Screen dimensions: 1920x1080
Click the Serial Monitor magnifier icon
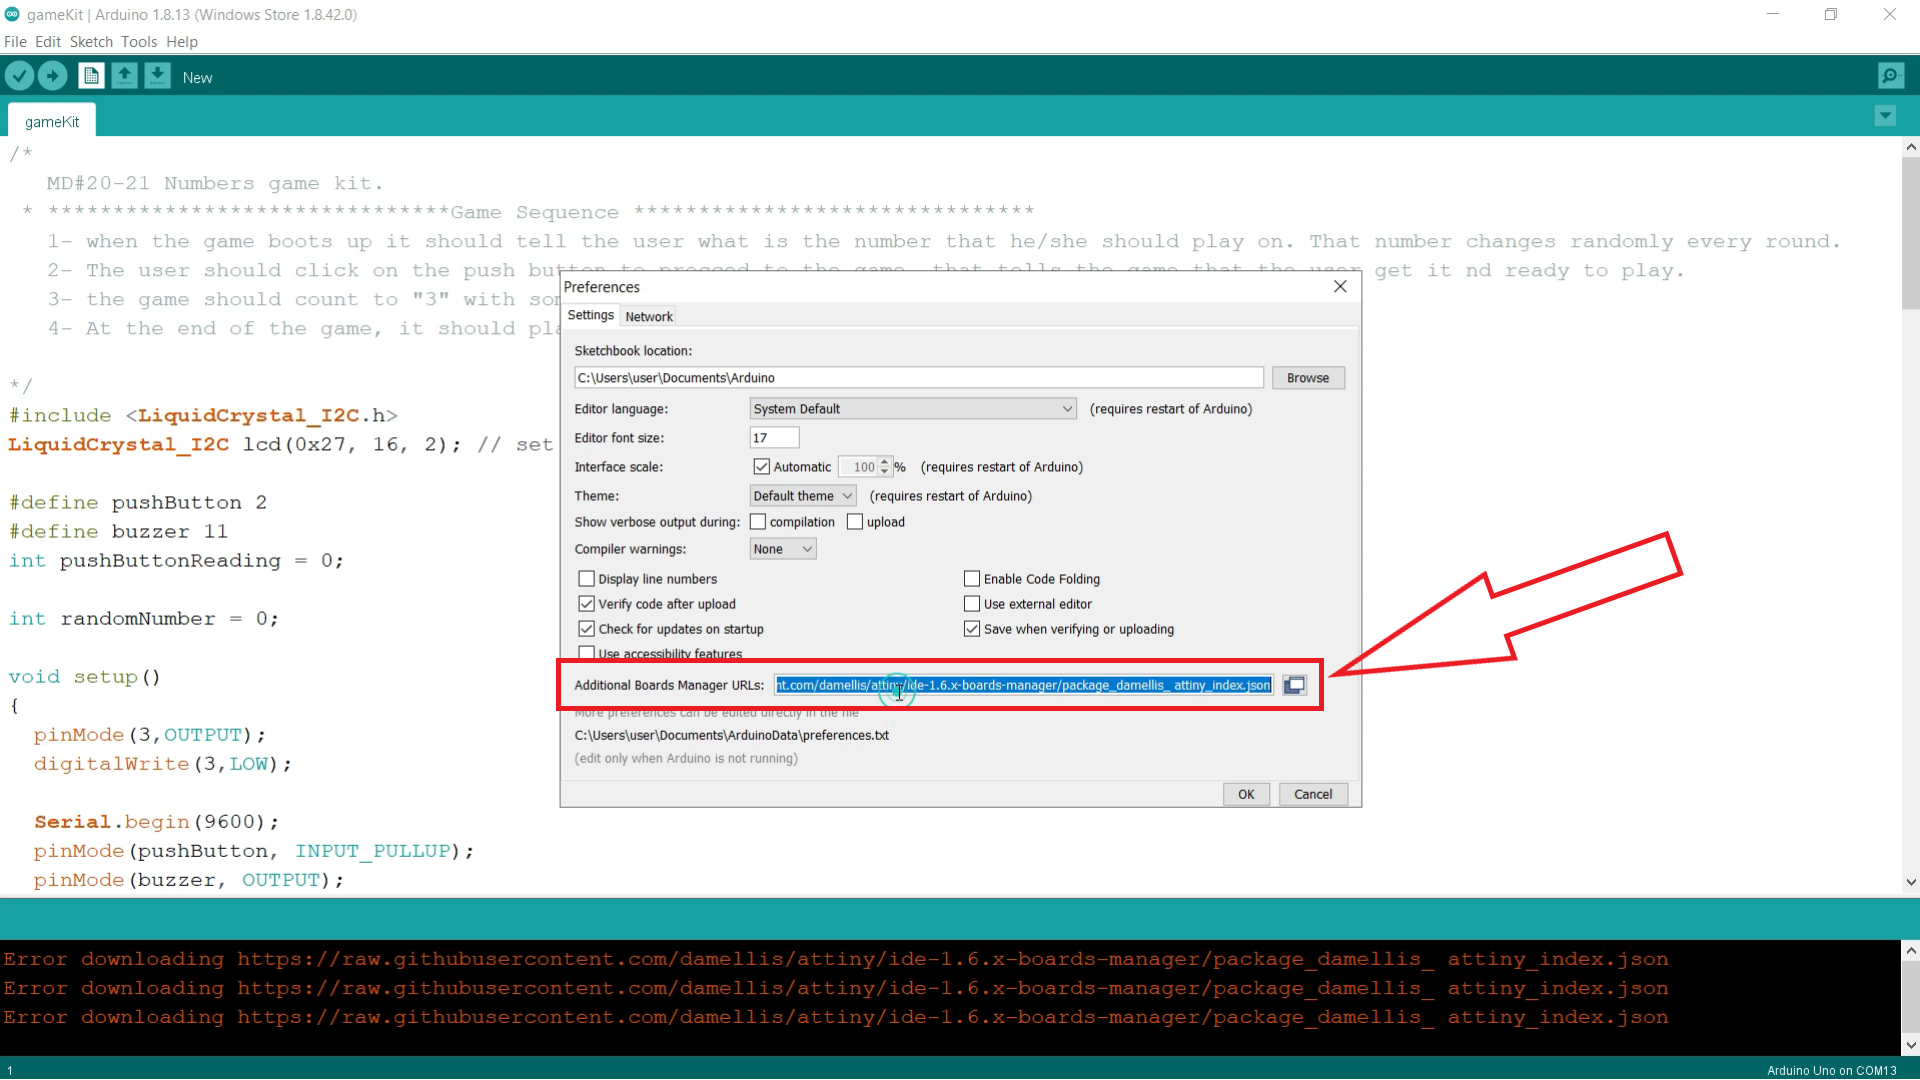1891,75
